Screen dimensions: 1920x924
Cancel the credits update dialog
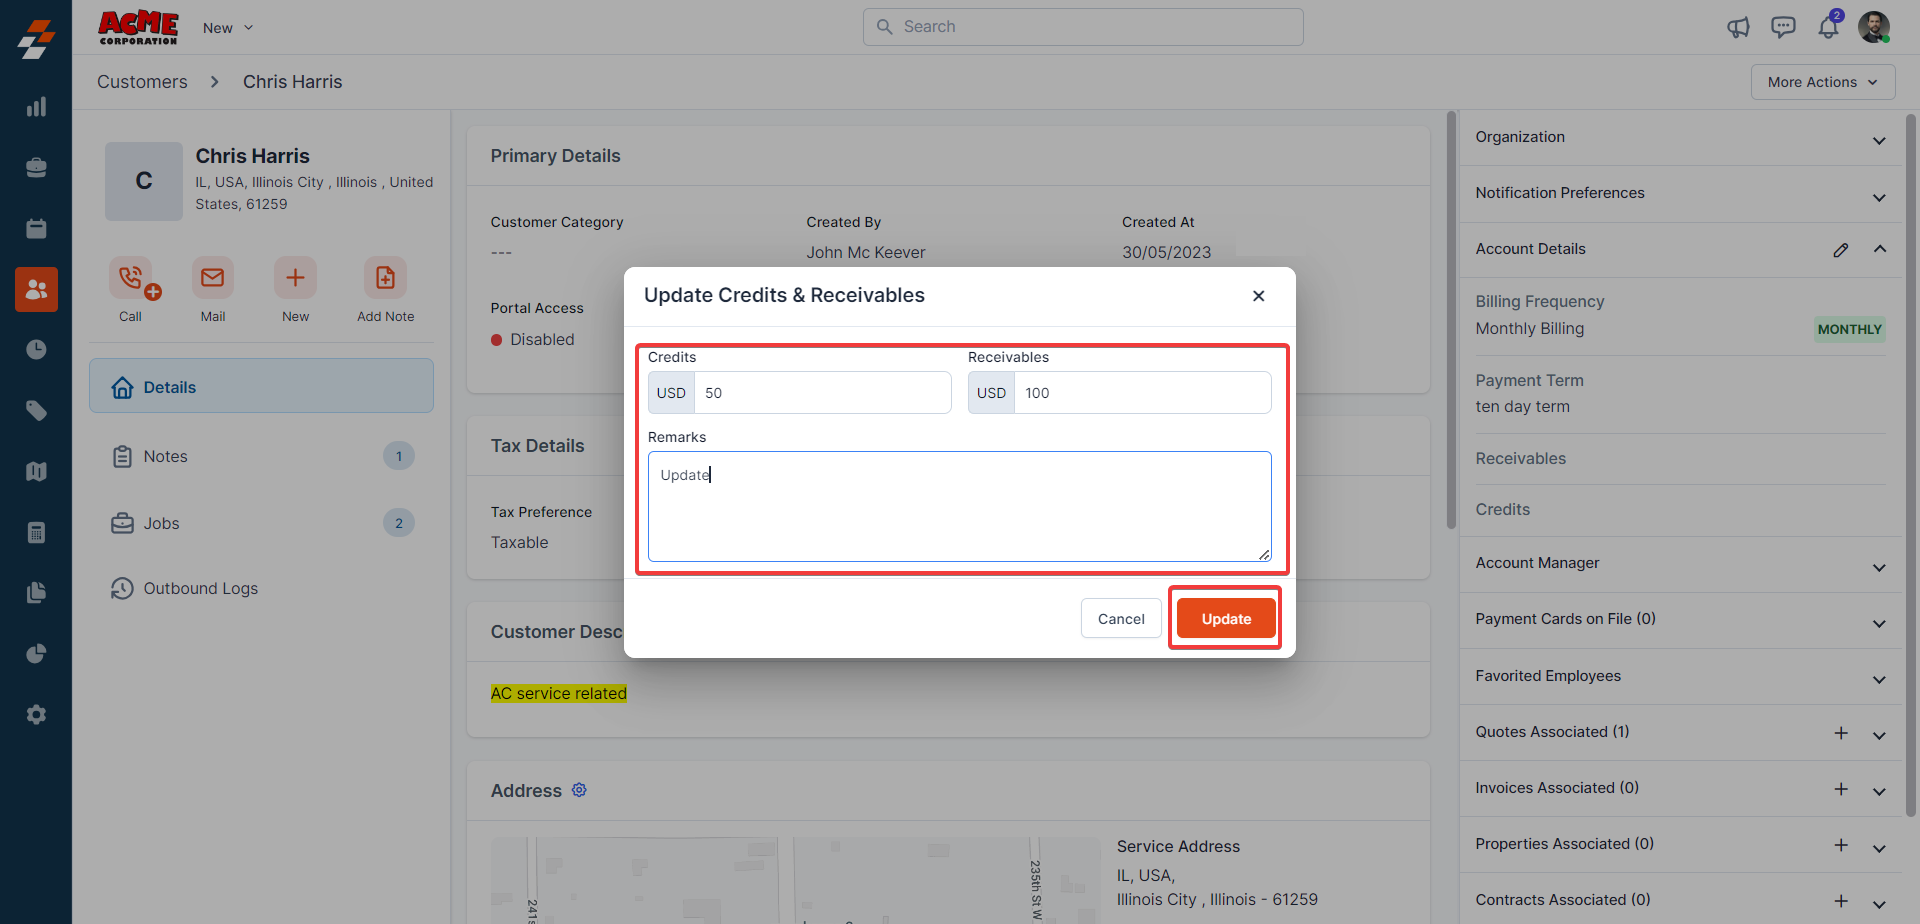pos(1120,619)
